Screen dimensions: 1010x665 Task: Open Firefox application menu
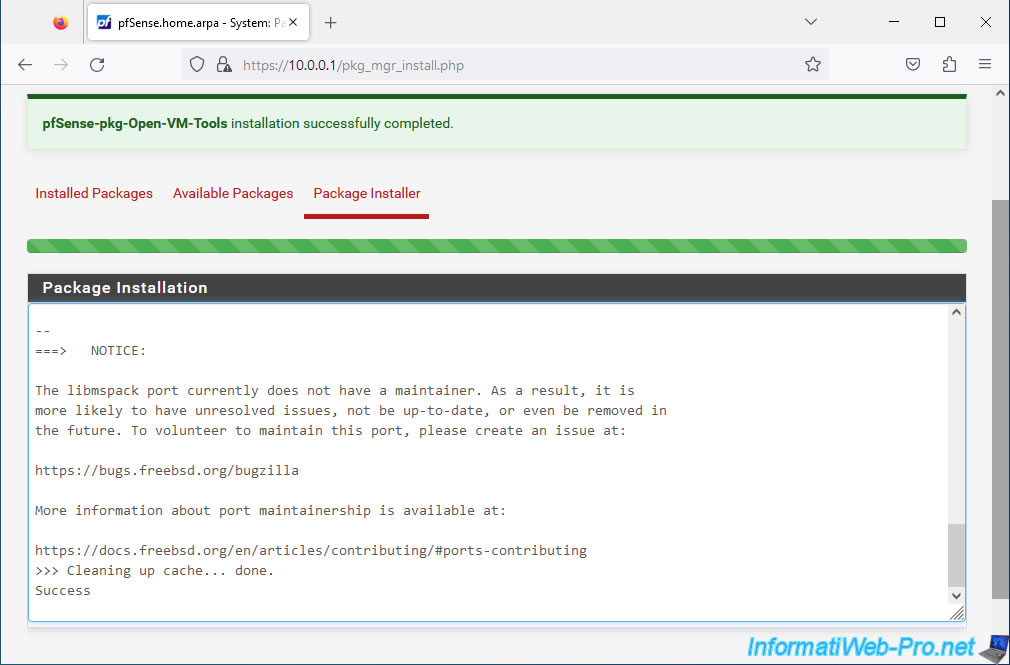click(x=985, y=64)
